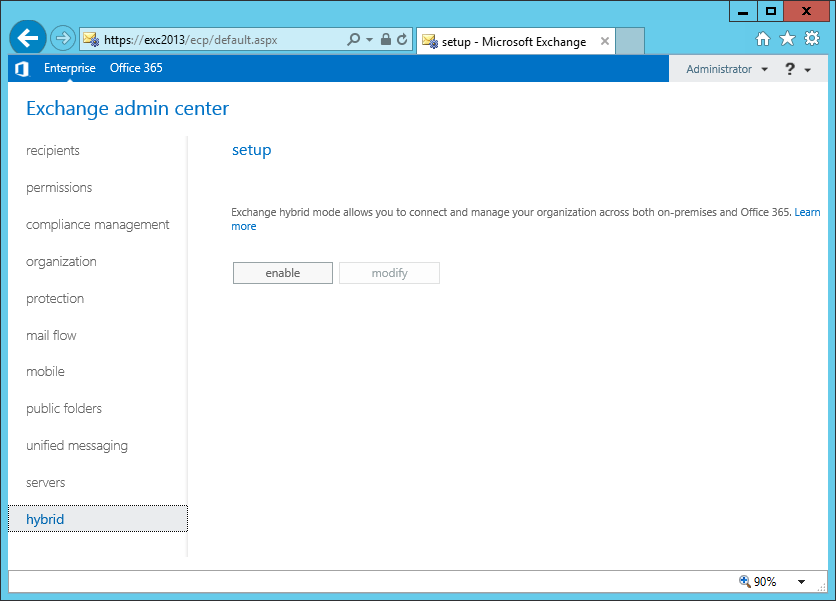836x601 pixels.
Task: Open public folders section
Action: [64, 408]
